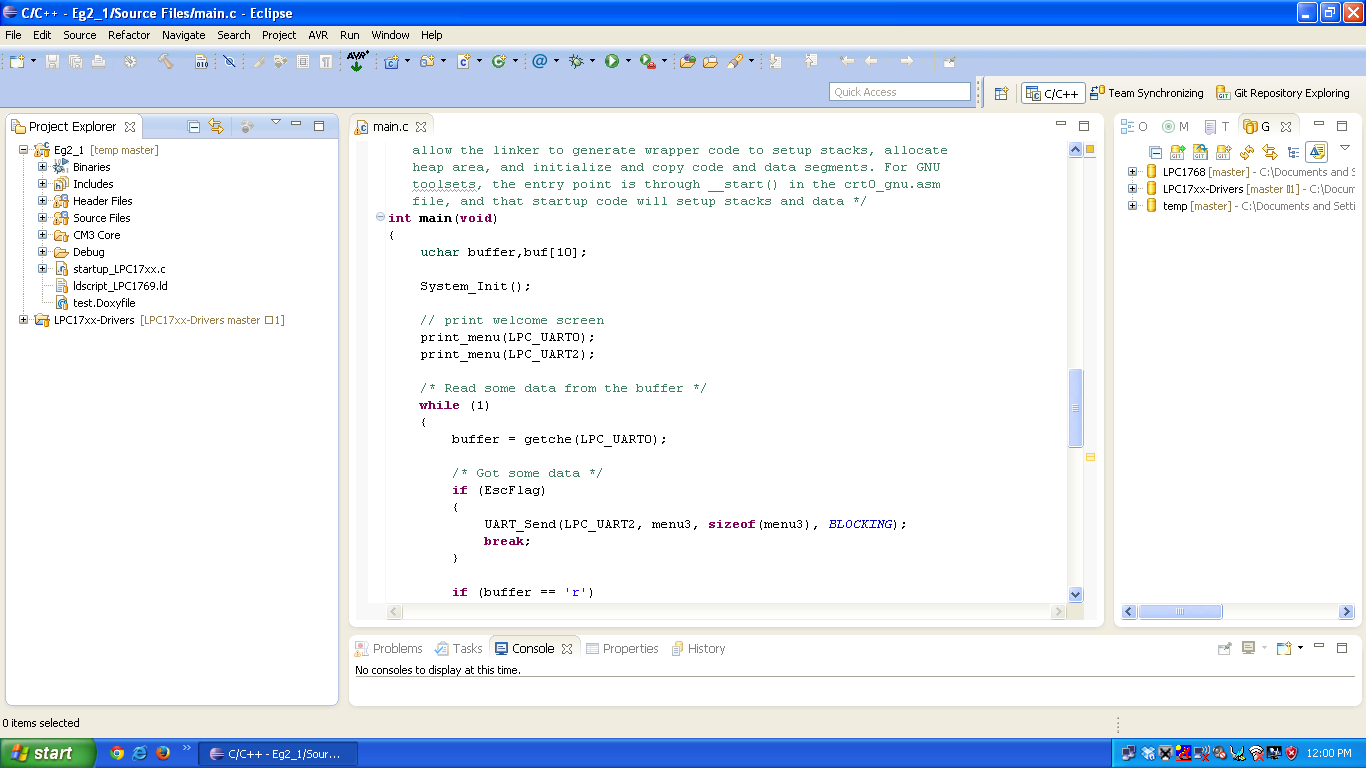
Task: Open the Run button dropdown arrow
Action: point(628,61)
